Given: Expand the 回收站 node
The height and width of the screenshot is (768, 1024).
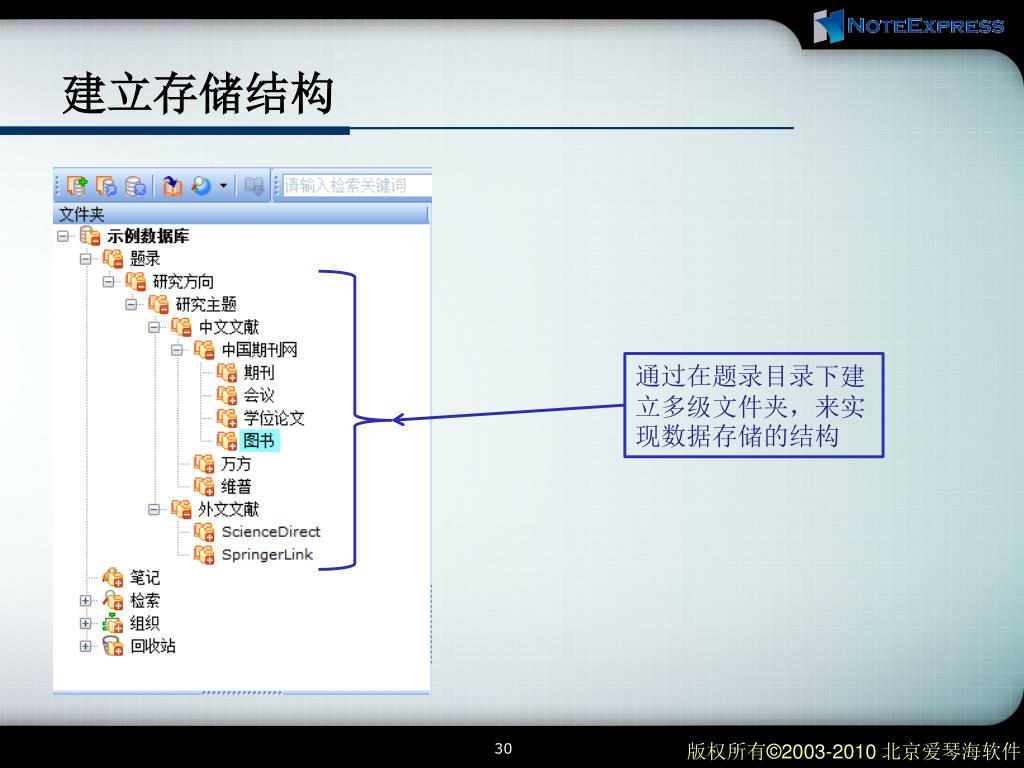Looking at the screenshot, I should 86,646.
